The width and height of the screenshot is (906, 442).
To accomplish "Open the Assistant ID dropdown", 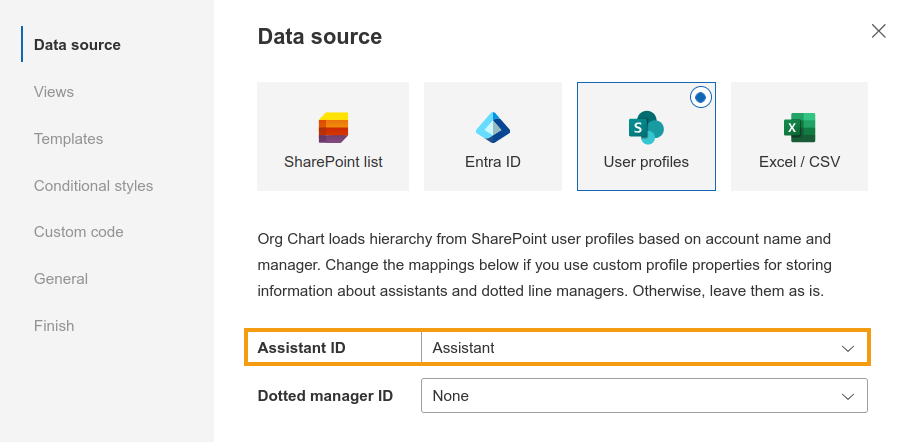I will [644, 348].
